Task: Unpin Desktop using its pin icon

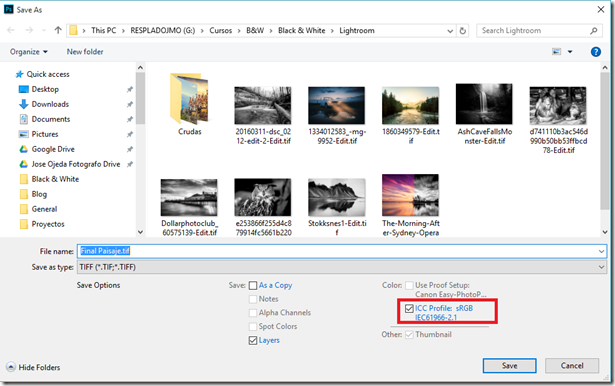Action: pyautogui.click(x=129, y=89)
